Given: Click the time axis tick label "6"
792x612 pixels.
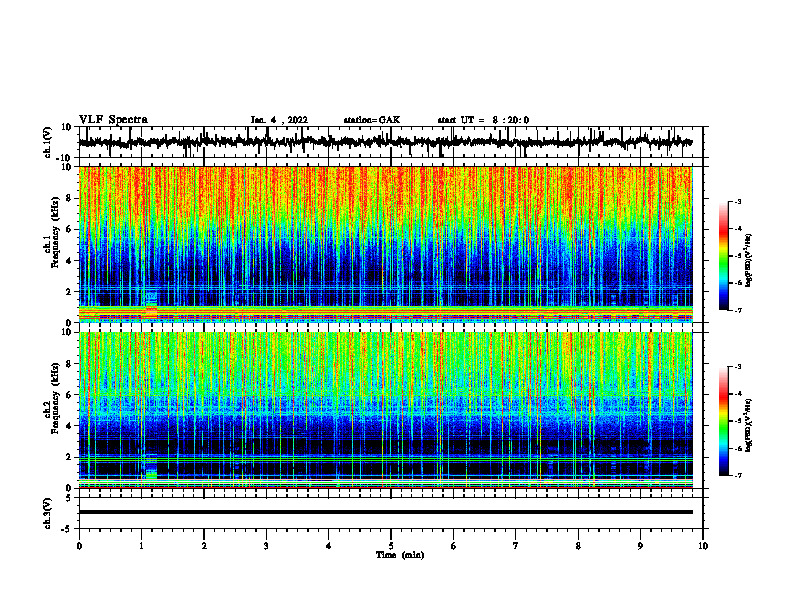Looking at the screenshot, I should [453, 546].
